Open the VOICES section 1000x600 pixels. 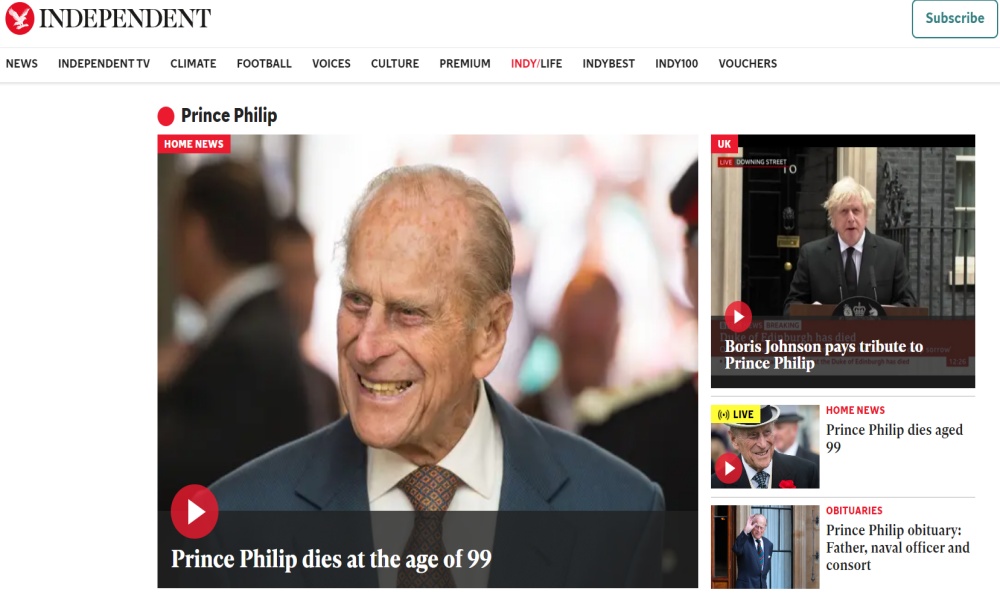[x=331, y=64]
